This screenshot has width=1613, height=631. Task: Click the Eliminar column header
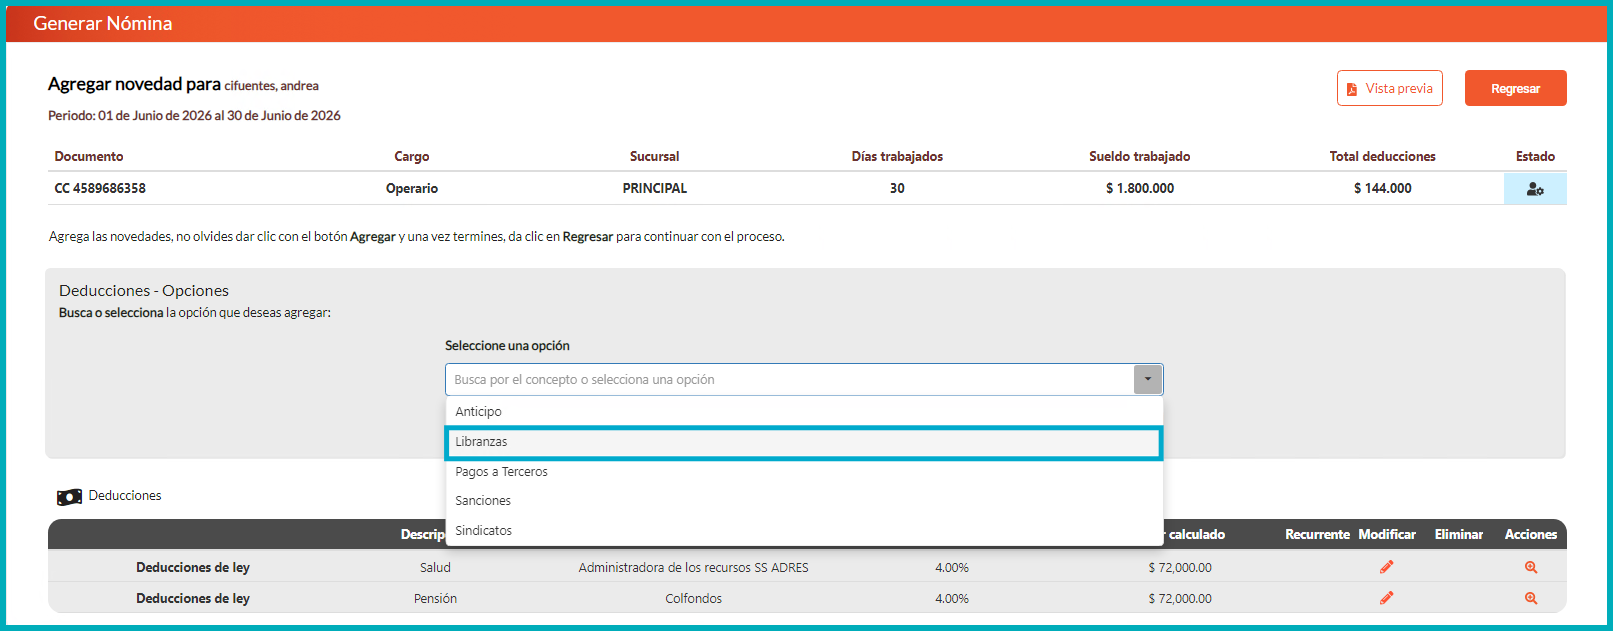[1459, 535]
